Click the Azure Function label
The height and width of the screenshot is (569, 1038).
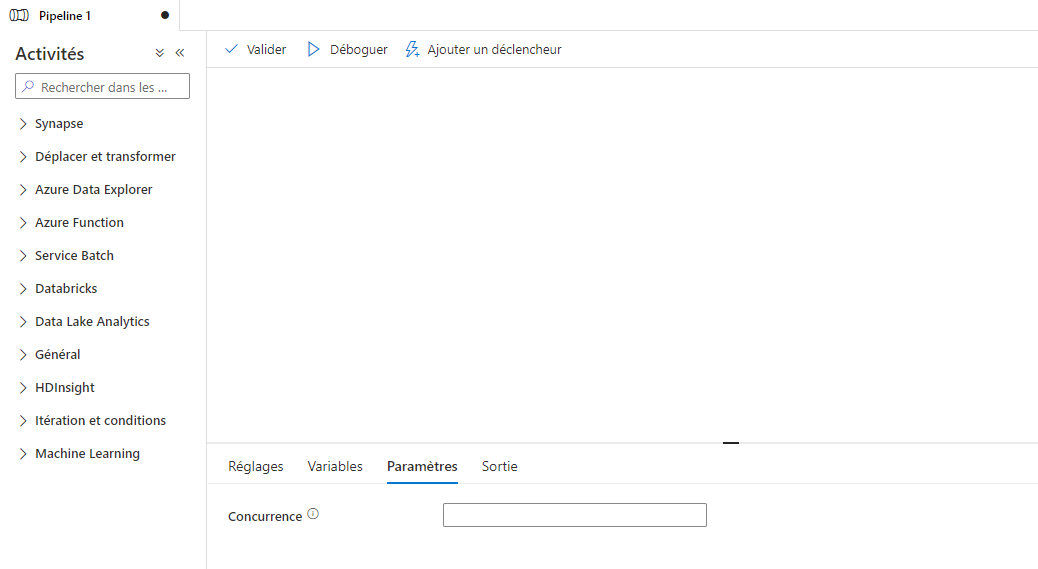point(79,223)
